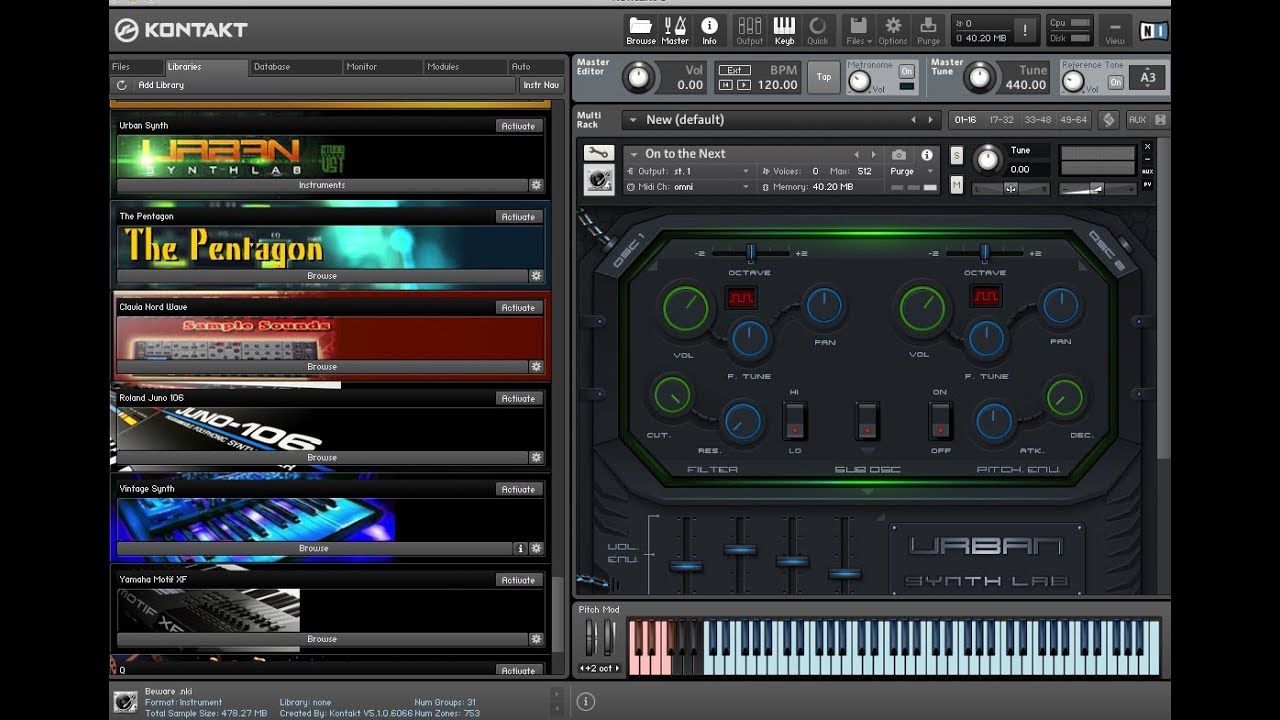Show the instrument info icon
This screenshot has width=1280, height=720.
tap(927, 155)
